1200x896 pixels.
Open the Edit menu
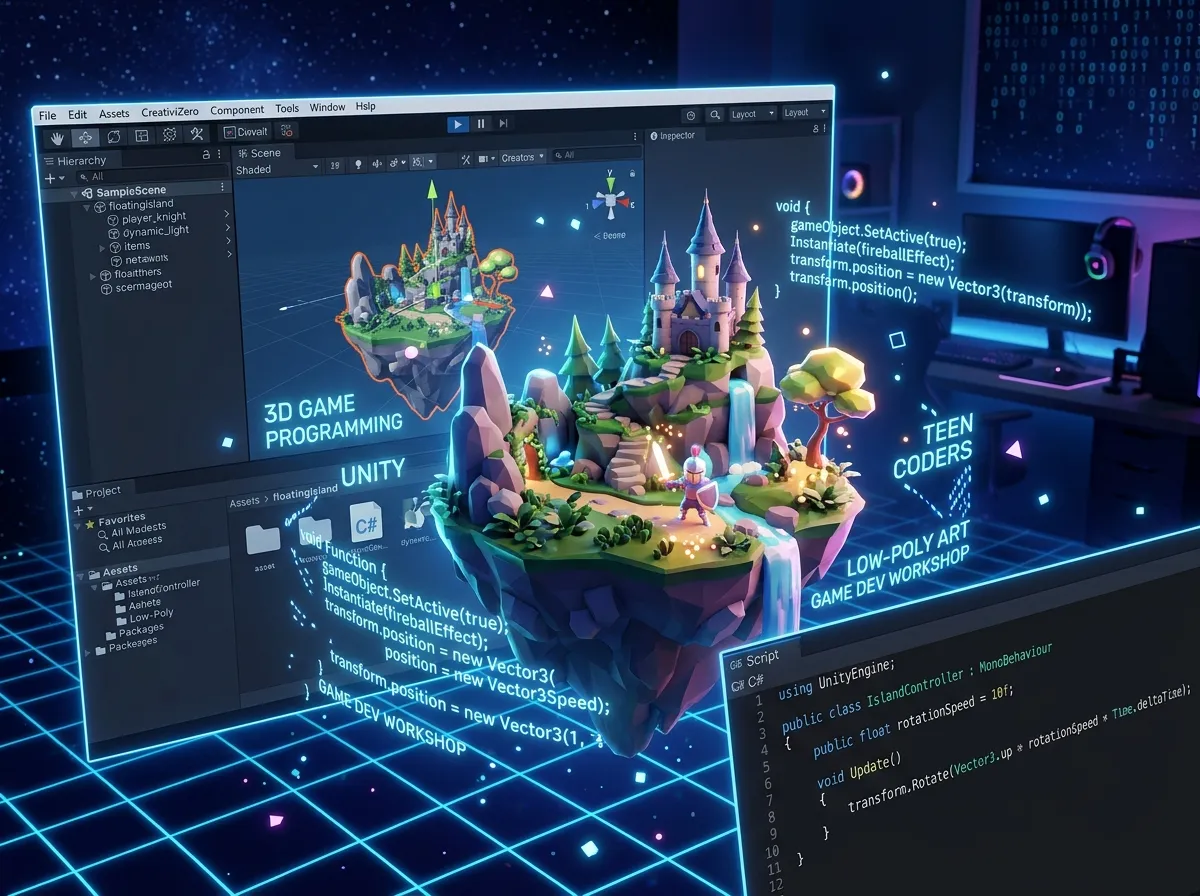click(x=77, y=115)
